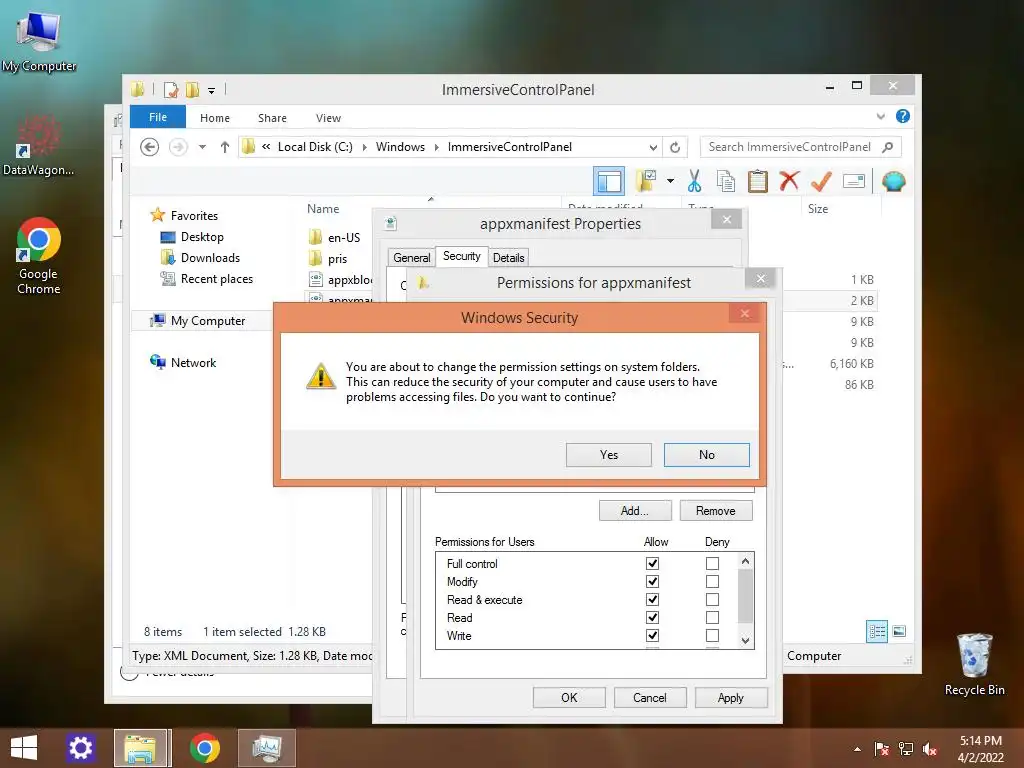The height and width of the screenshot is (768, 1024).
Task: Check Deny for Modify
Action: coord(712,581)
